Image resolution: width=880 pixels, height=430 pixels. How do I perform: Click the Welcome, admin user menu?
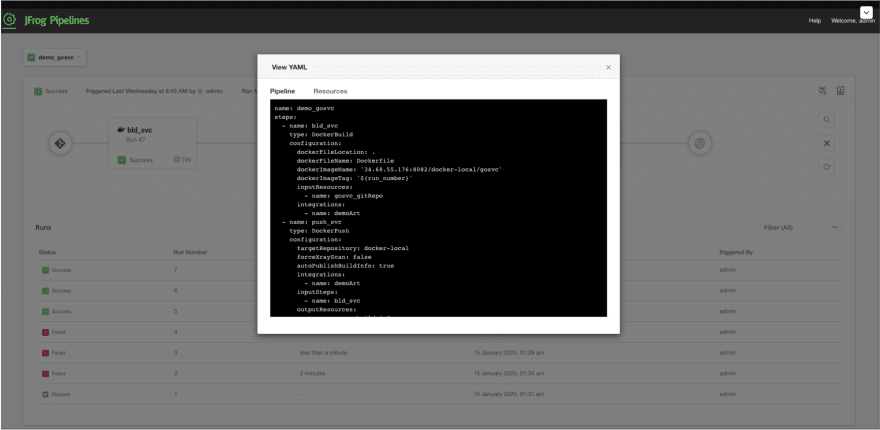pos(852,21)
